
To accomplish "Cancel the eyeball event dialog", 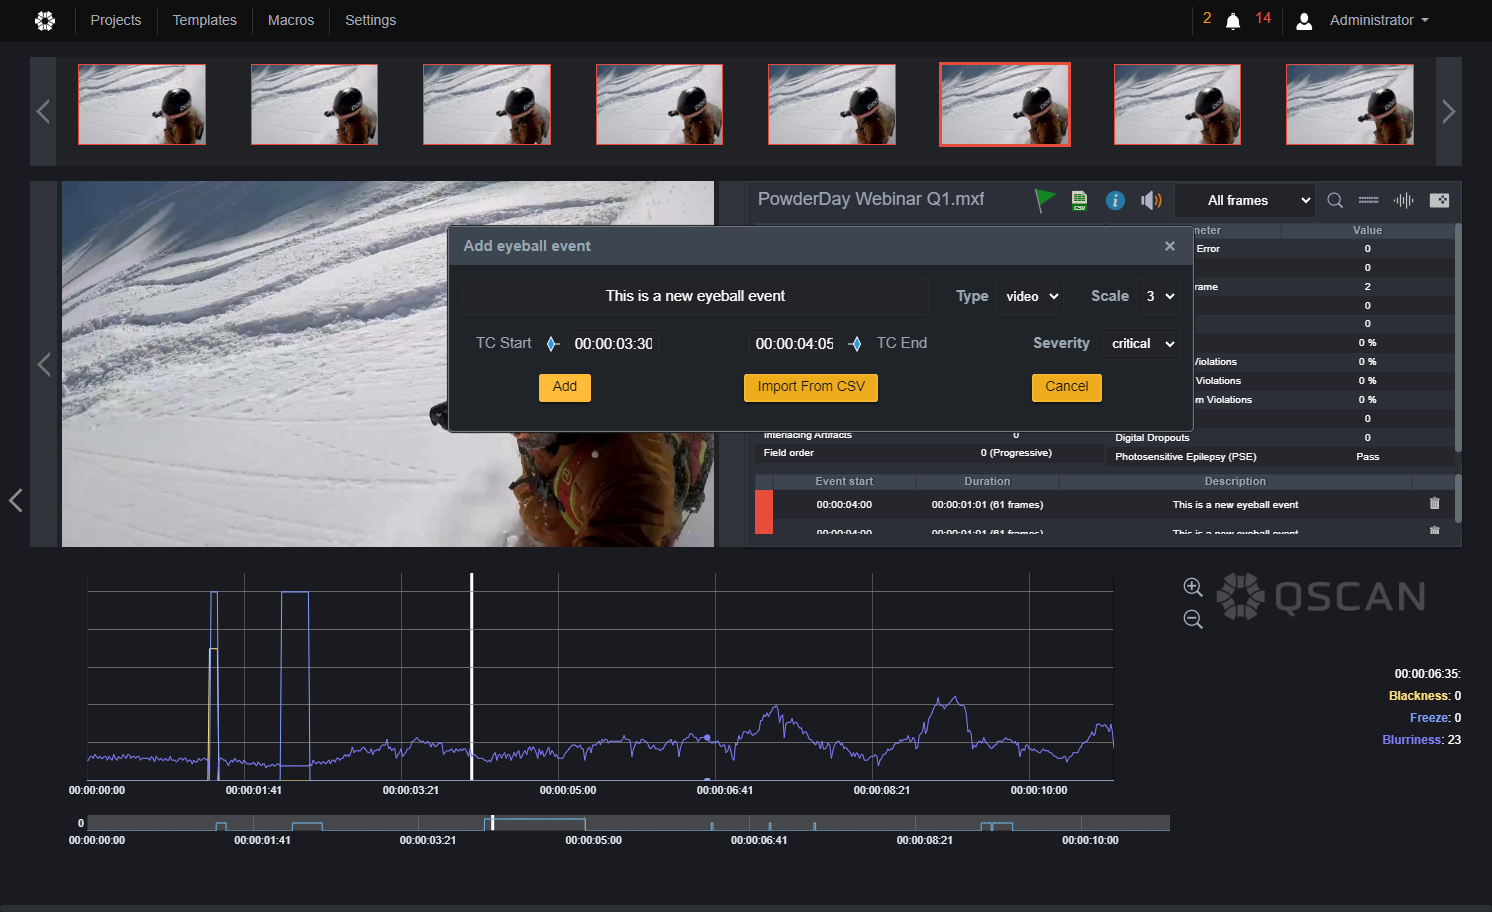I will pyautogui.click(x=1067, y=387).
